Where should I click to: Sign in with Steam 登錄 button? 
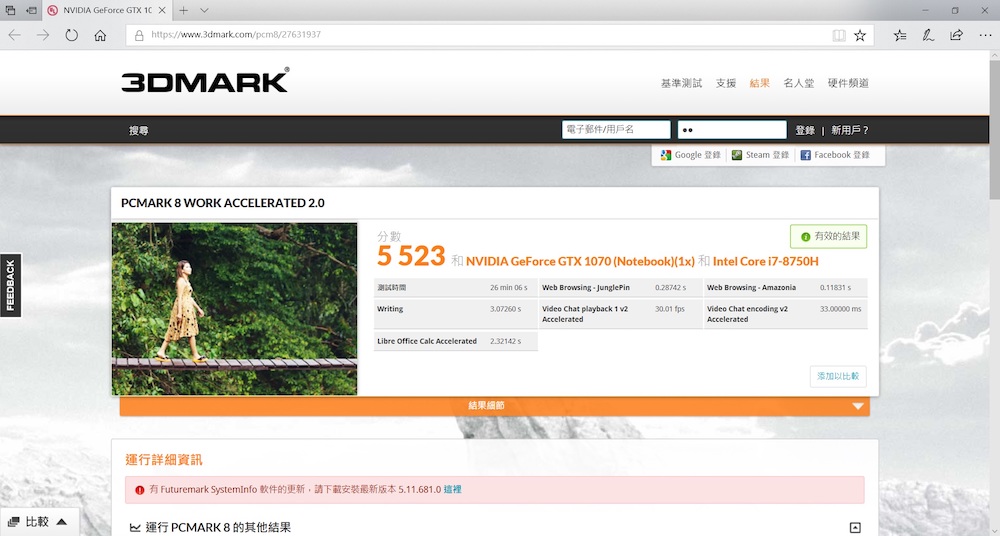(x=760, y=155)
